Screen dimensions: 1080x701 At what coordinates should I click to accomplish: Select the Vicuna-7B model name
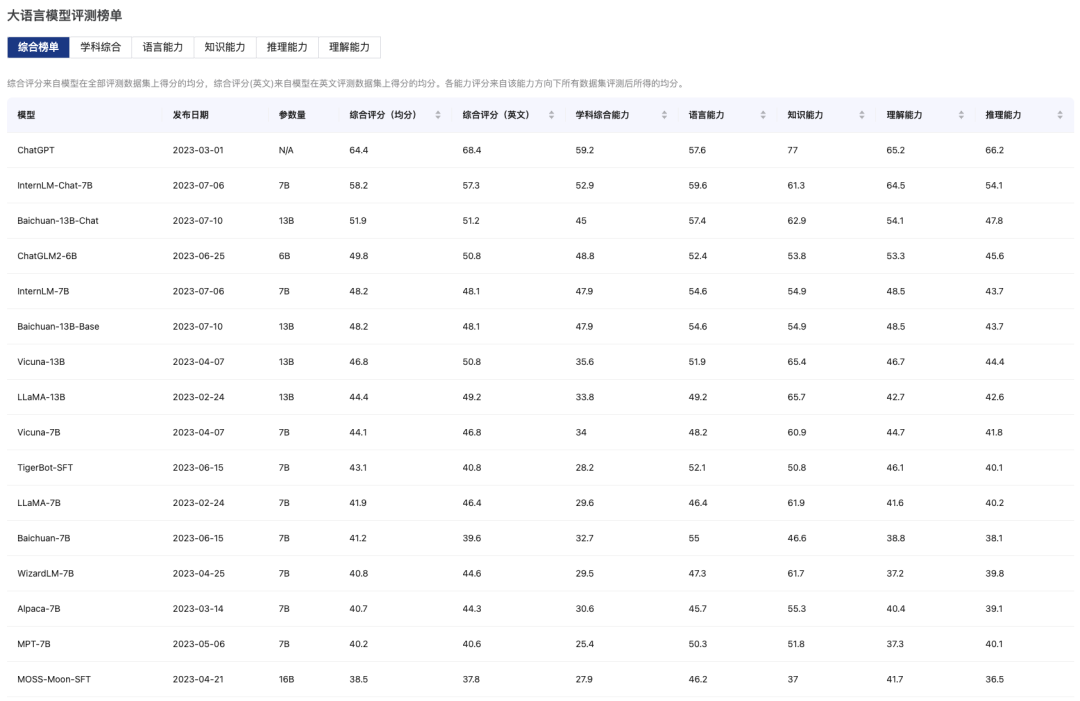pyautogui.click(x=39, y=432)
